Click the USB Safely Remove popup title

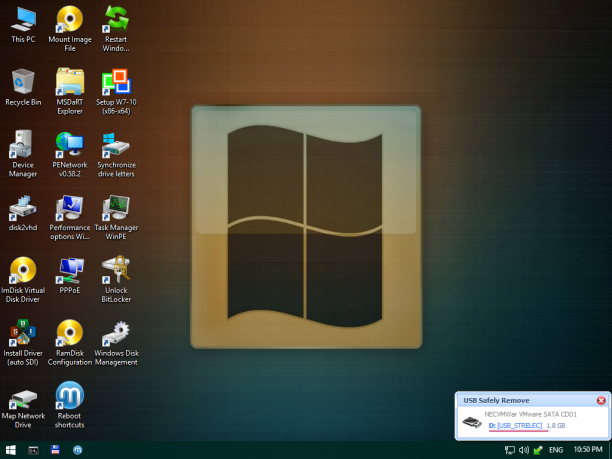(496, 400)
